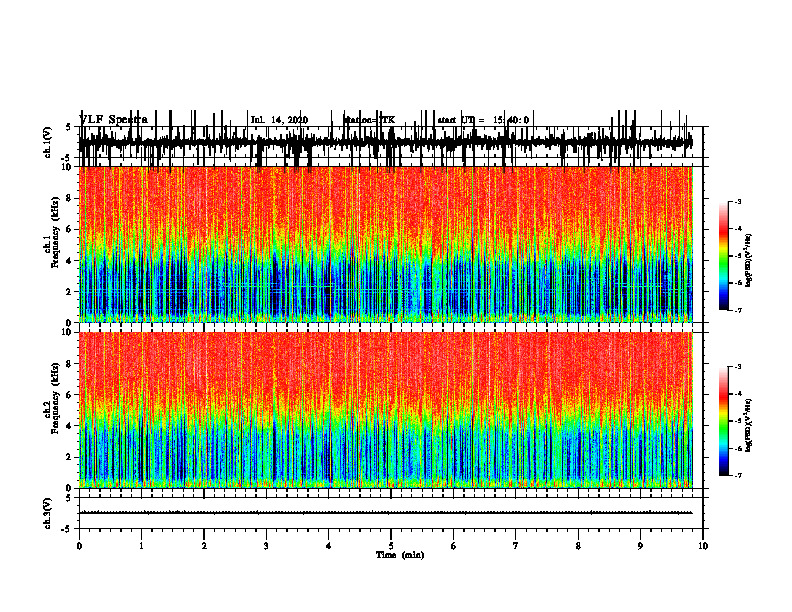The width and height of the screenshot is (792, 612).
Task: Click the '6' frequency tick of ch.1 spectrogram
Action: coord(70,229)
